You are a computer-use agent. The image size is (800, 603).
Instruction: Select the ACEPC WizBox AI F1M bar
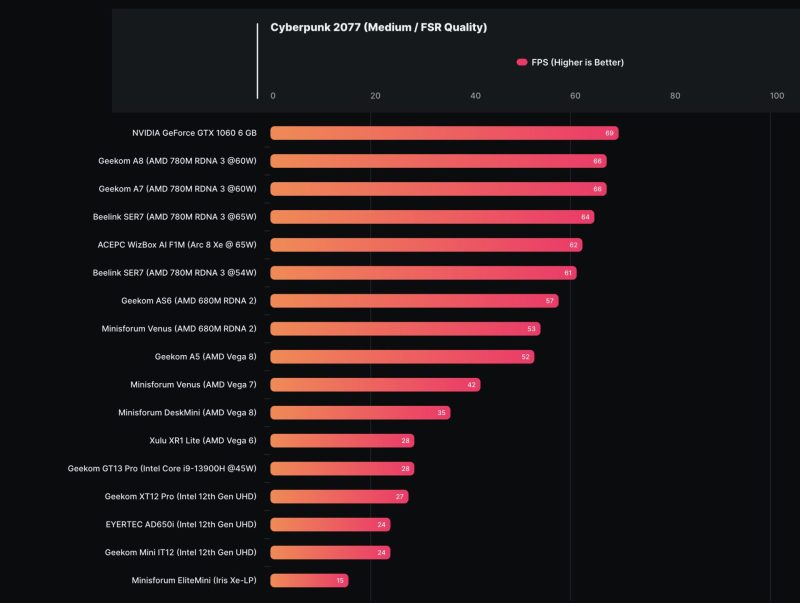tap(426, 245)
